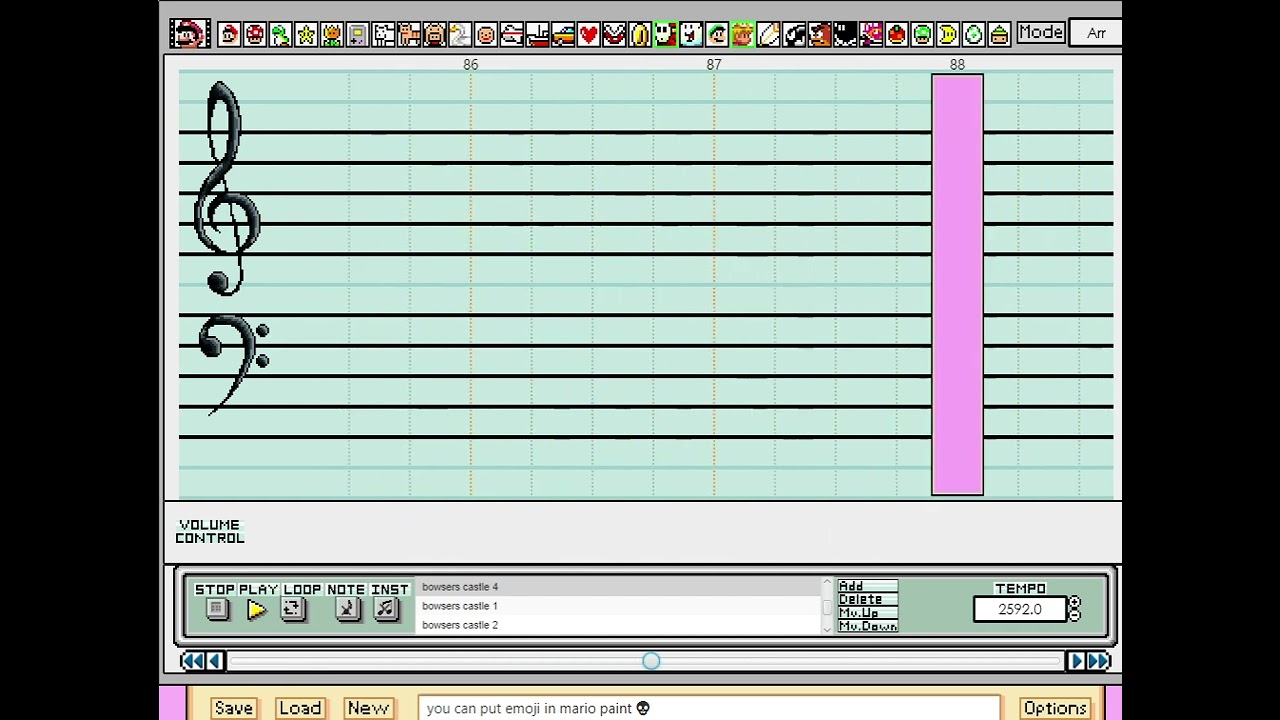Click the Save button
This screenshot has height=720, width=1280.
(x=234, y=708)
